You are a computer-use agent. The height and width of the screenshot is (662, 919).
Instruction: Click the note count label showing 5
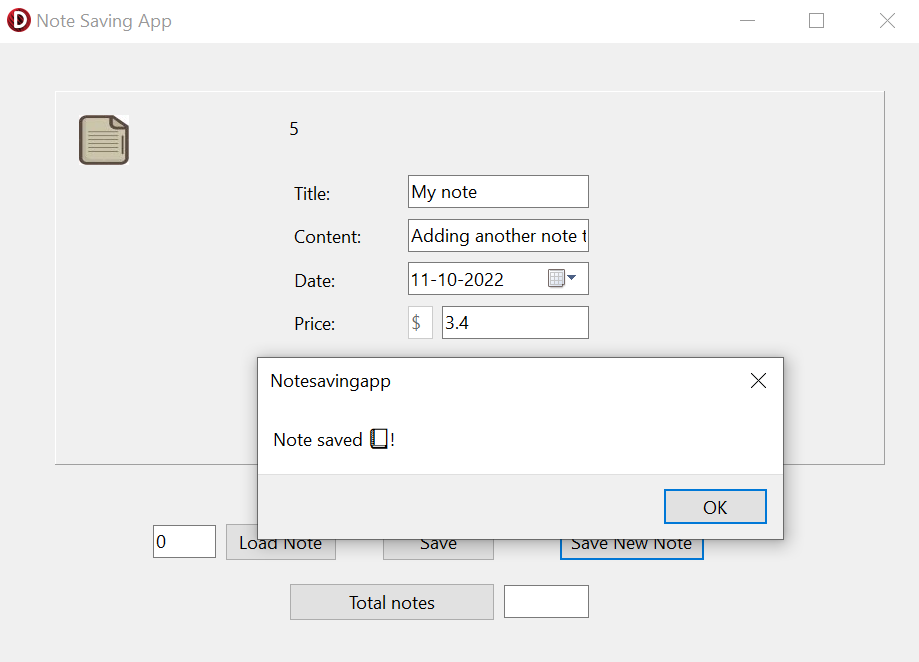pyautogui.click(x=293, y=128)
